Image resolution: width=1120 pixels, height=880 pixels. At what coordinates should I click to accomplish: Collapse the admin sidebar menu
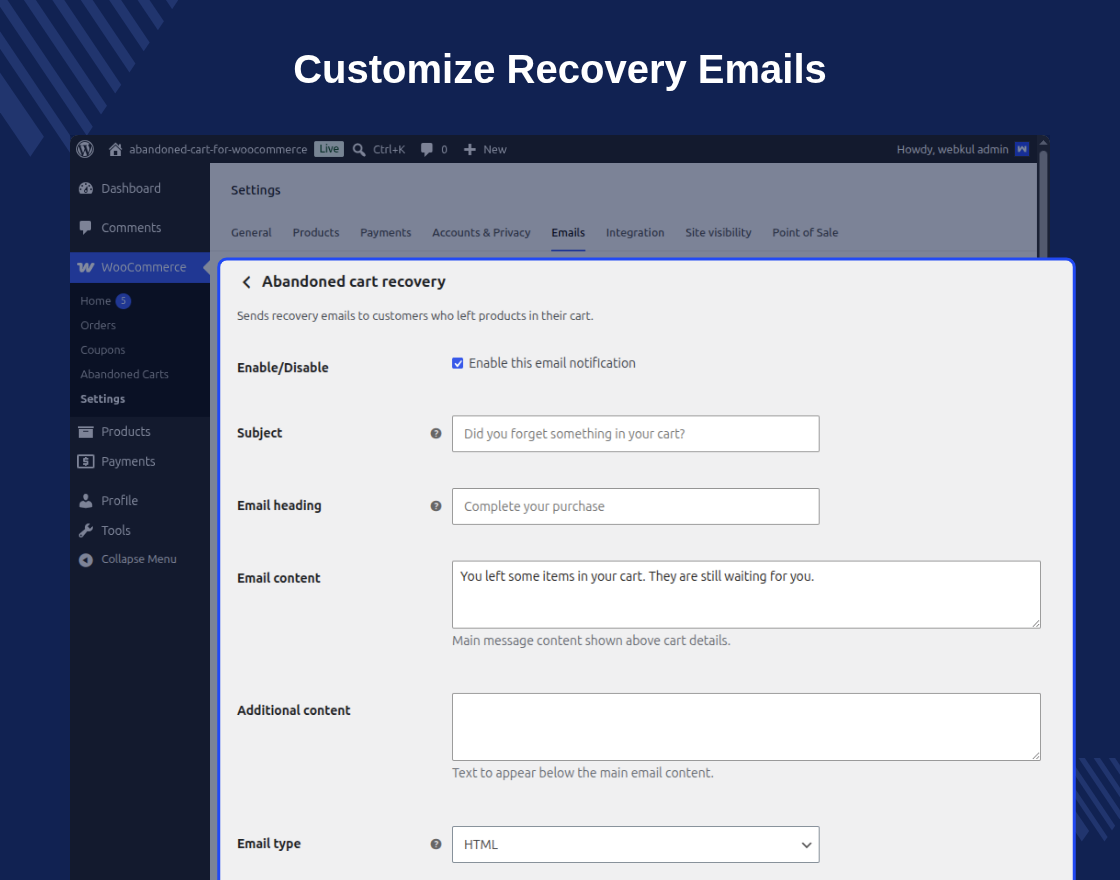(x=140, y=559)
